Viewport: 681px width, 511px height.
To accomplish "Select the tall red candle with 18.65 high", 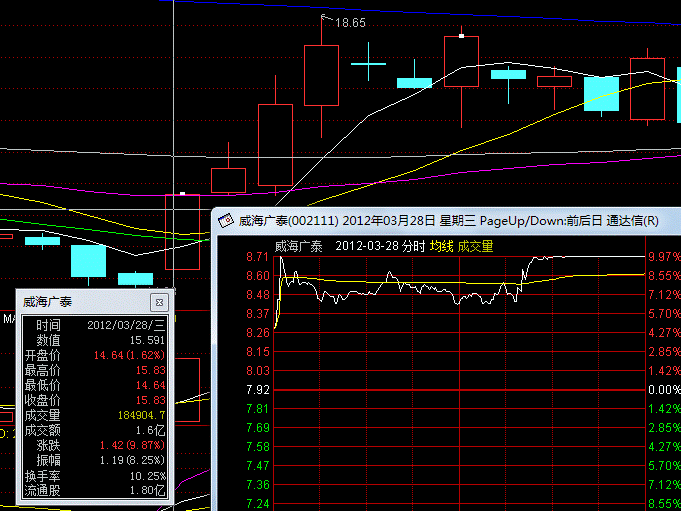I will [321, 76].
